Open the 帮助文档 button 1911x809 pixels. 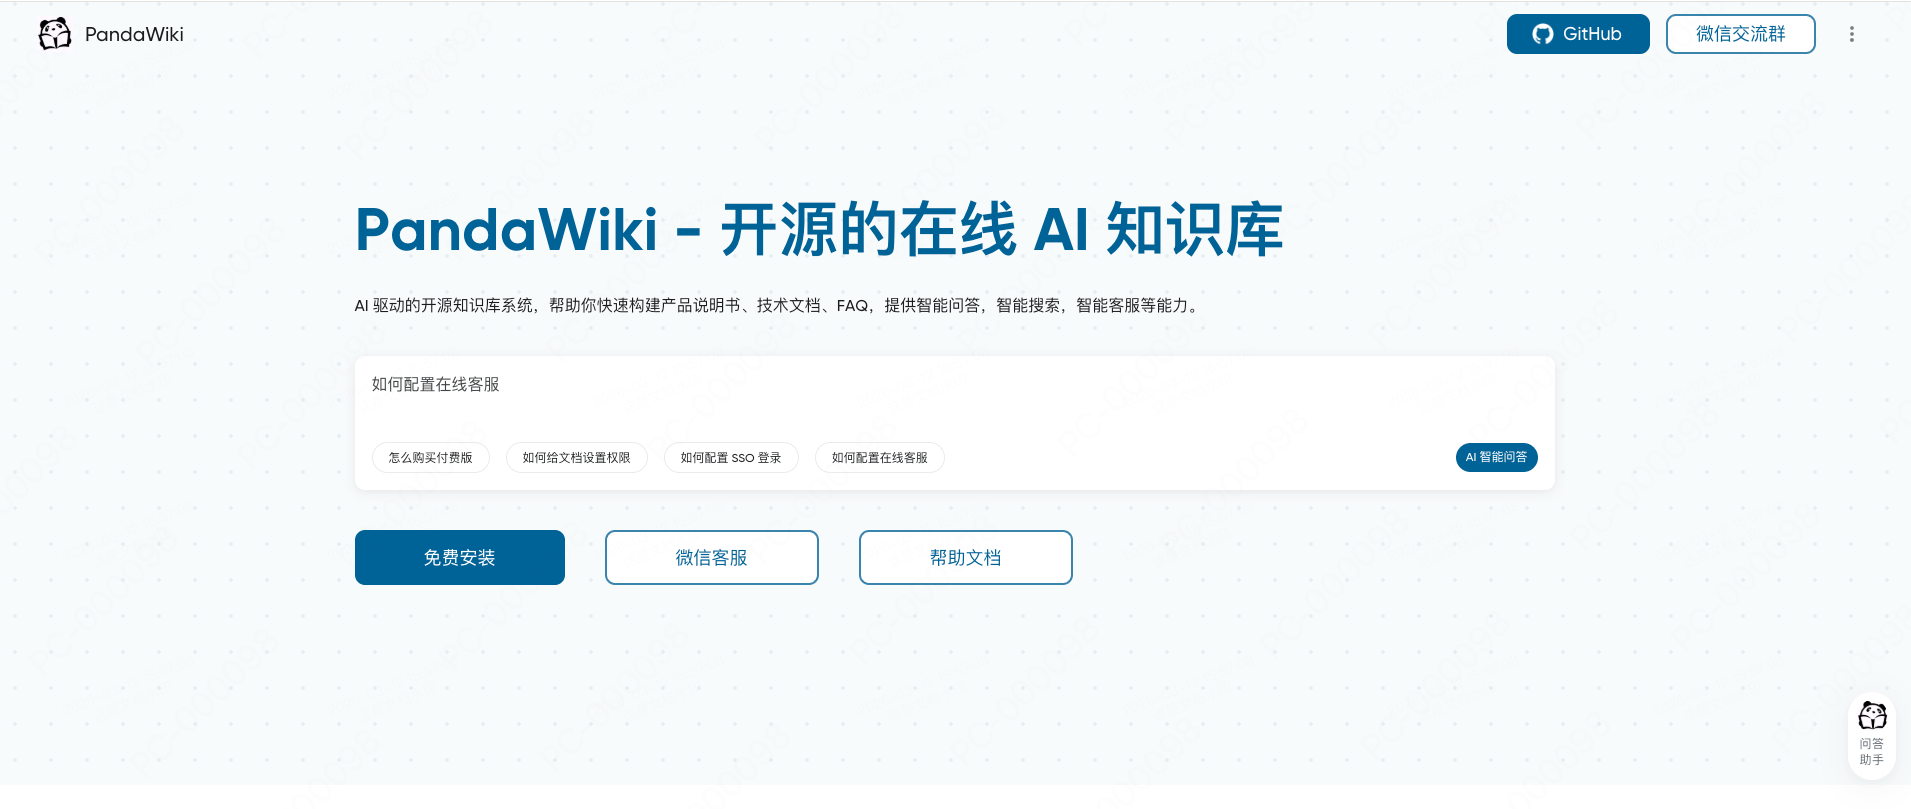coord(966,557)
